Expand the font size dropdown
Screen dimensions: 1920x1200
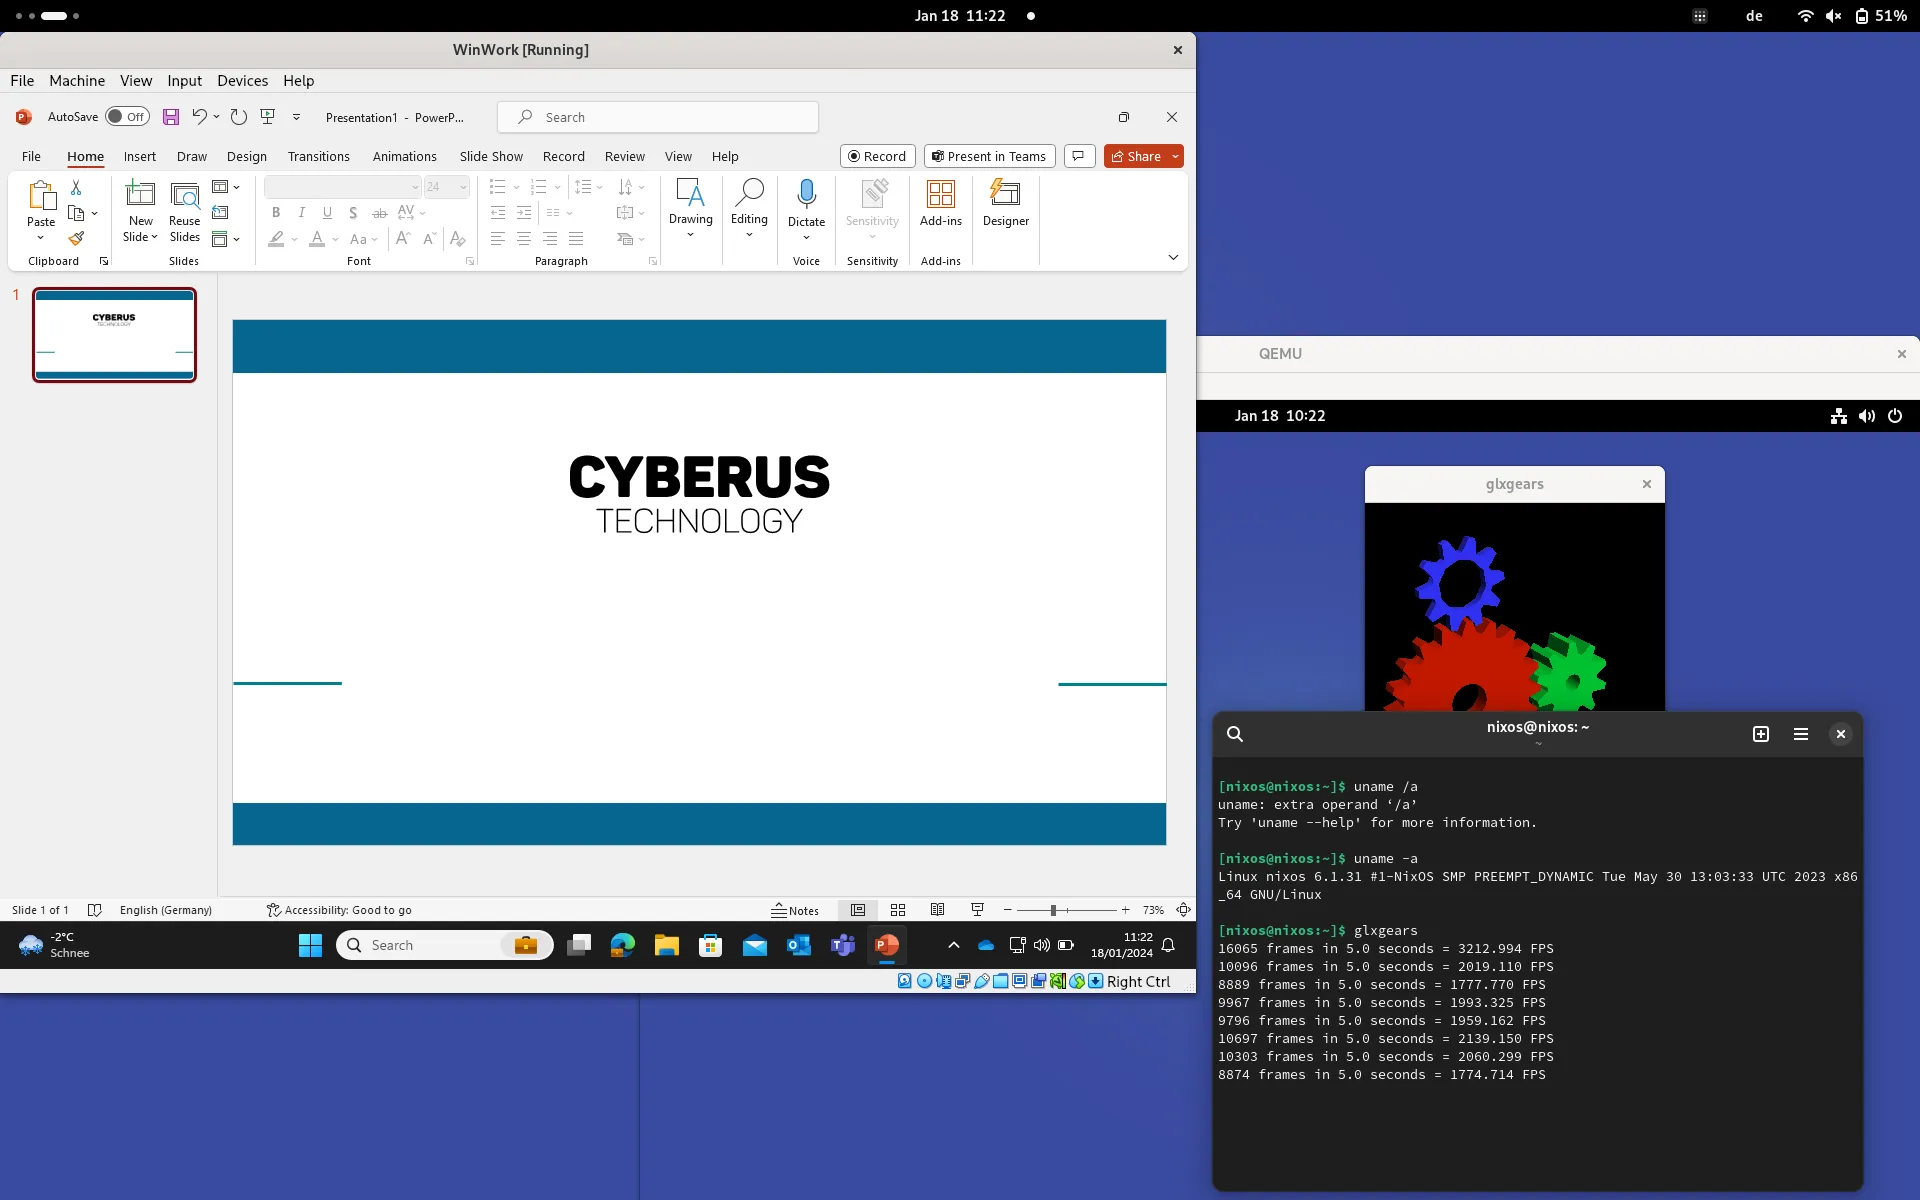[463, 188]
